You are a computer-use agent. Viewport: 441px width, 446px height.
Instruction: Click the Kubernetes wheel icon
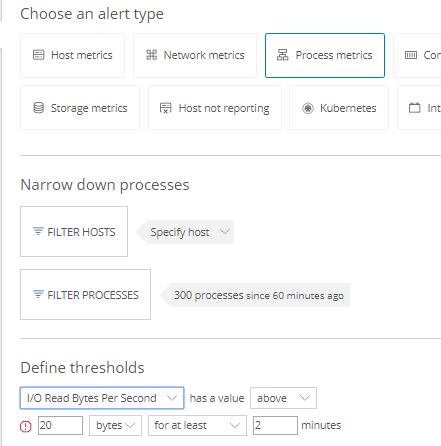click(x=308, y=108)
